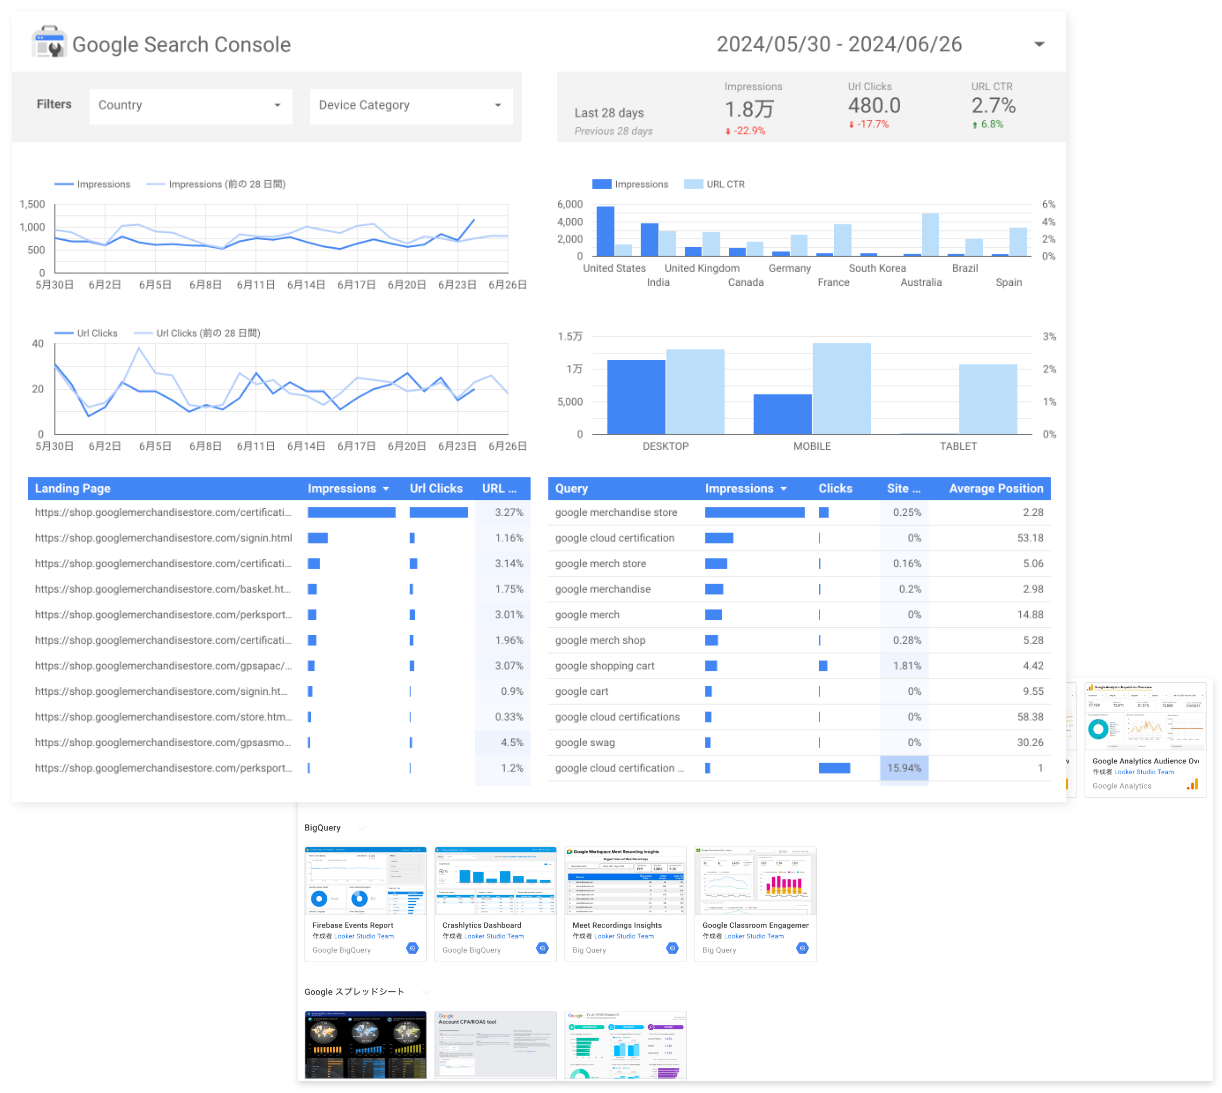Open the Google Analytics Audience Overview thumbnail

(x=1146, y=716)
